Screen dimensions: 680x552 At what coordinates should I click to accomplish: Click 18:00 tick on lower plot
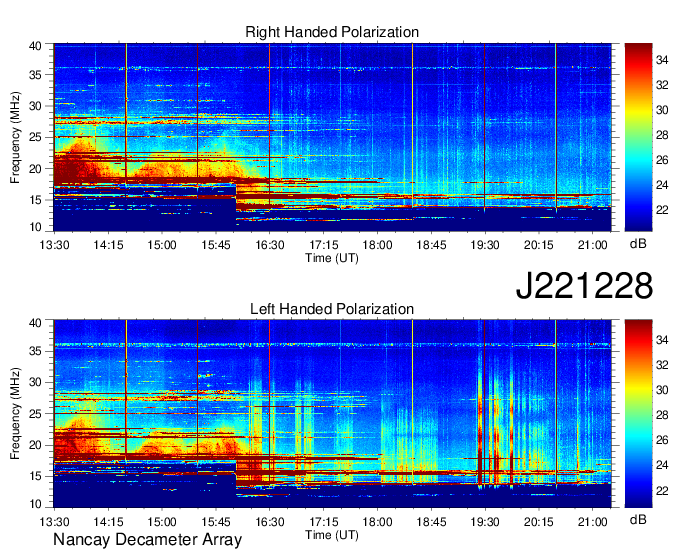(x=377, y=522)
